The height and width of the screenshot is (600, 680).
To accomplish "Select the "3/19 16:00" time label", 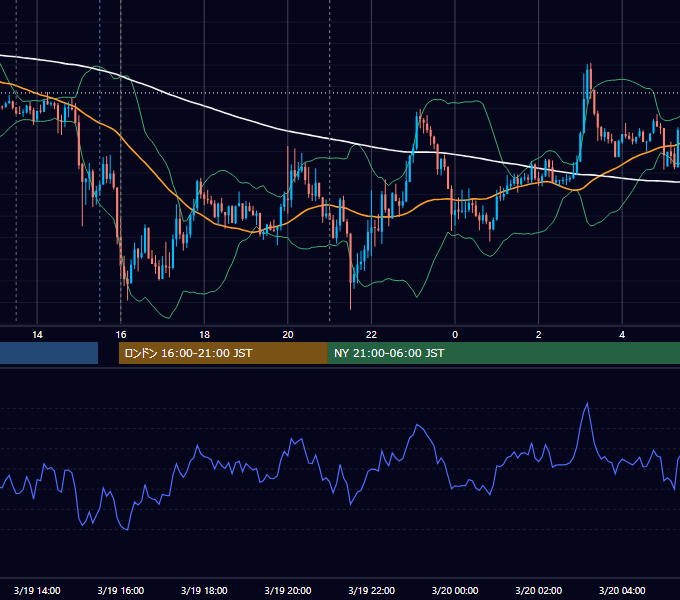I will coord(121,590).
